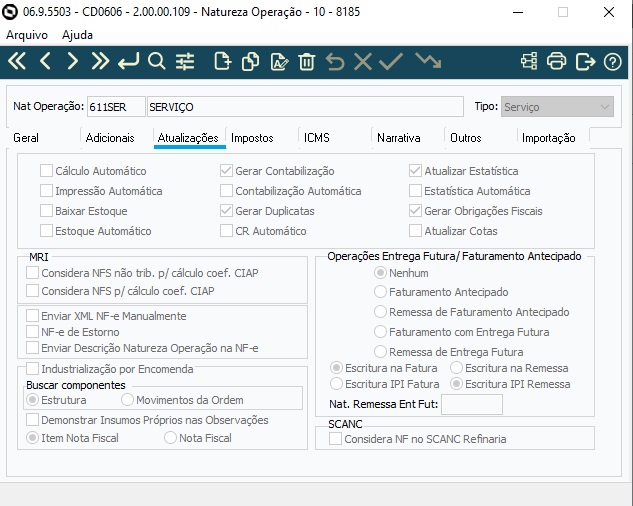633x506 pixels.
Task: Click the Nat Operação code field
Action: tap(116, 107)
